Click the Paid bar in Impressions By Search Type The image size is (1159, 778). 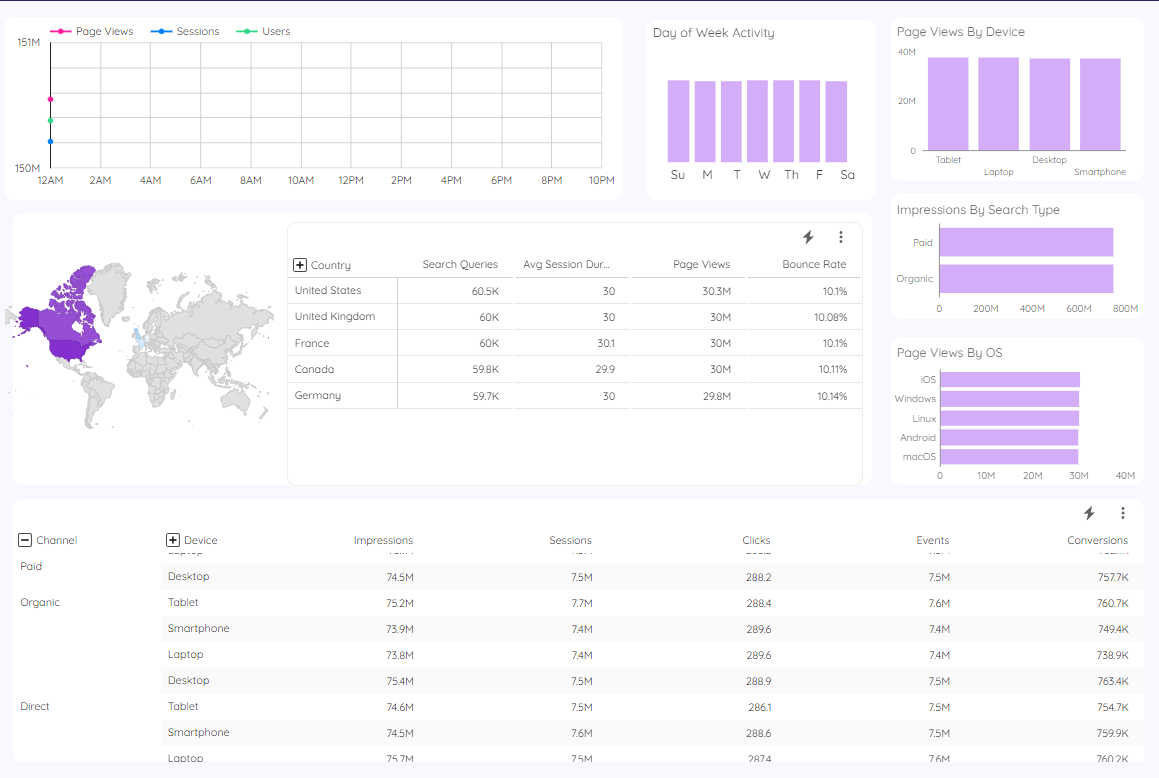click(x=1025, y=242)
